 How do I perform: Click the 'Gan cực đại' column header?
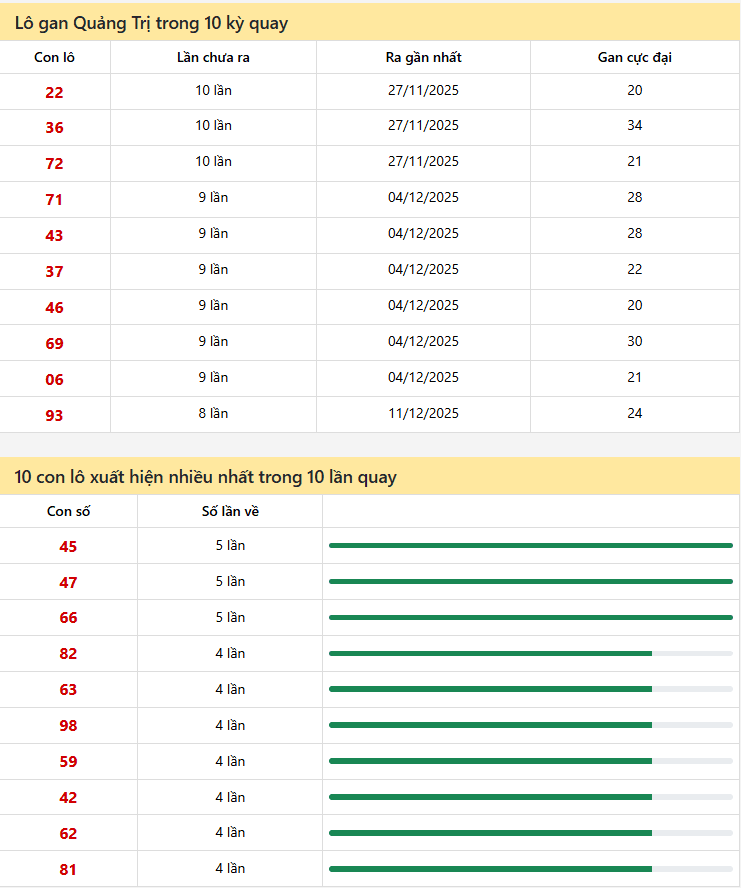[634, 57]
